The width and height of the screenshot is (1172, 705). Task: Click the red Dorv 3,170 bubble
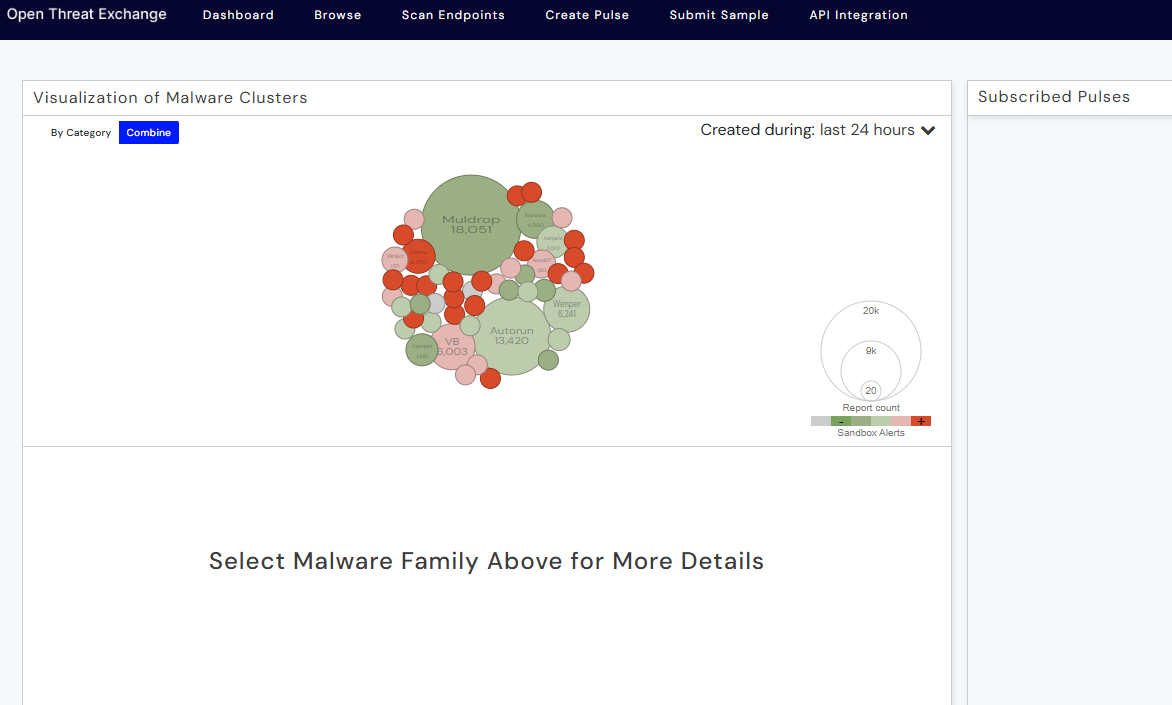[x=419, y=256]
